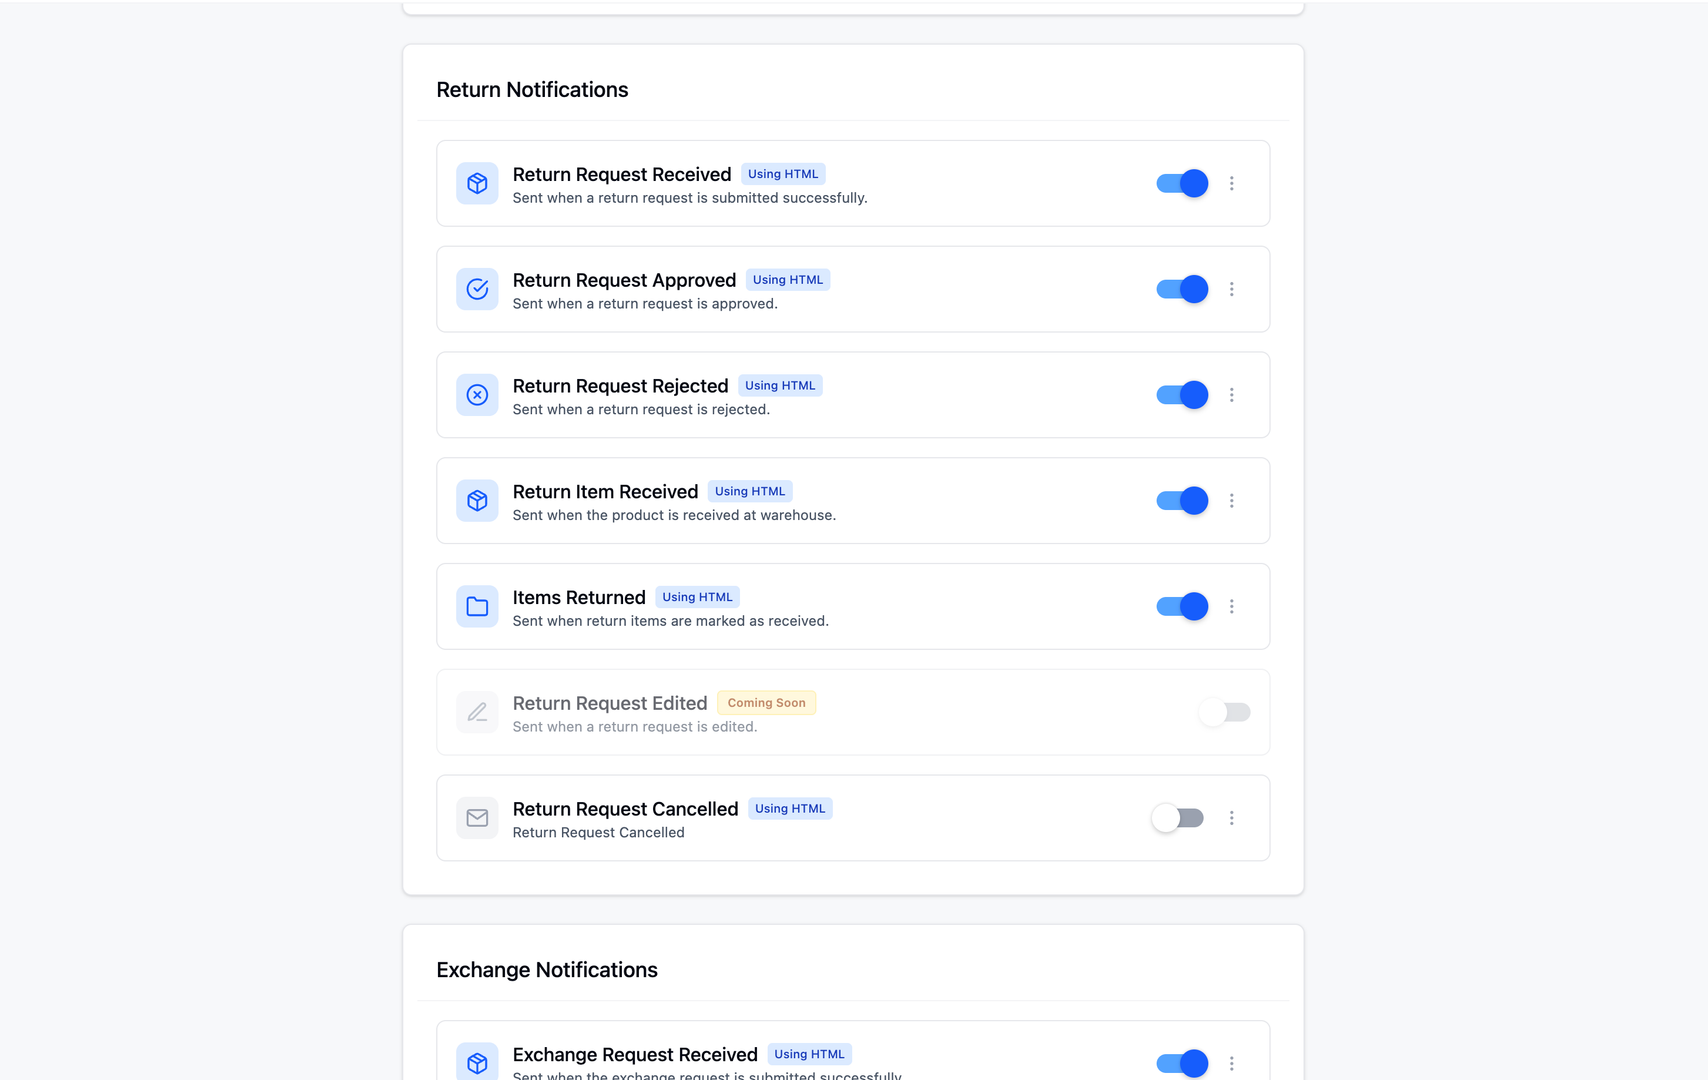The width and height of the screenshot is (1708, 1080).
Task: Enable the Return Request Cancelled toggle
Action: [1177, 818]
